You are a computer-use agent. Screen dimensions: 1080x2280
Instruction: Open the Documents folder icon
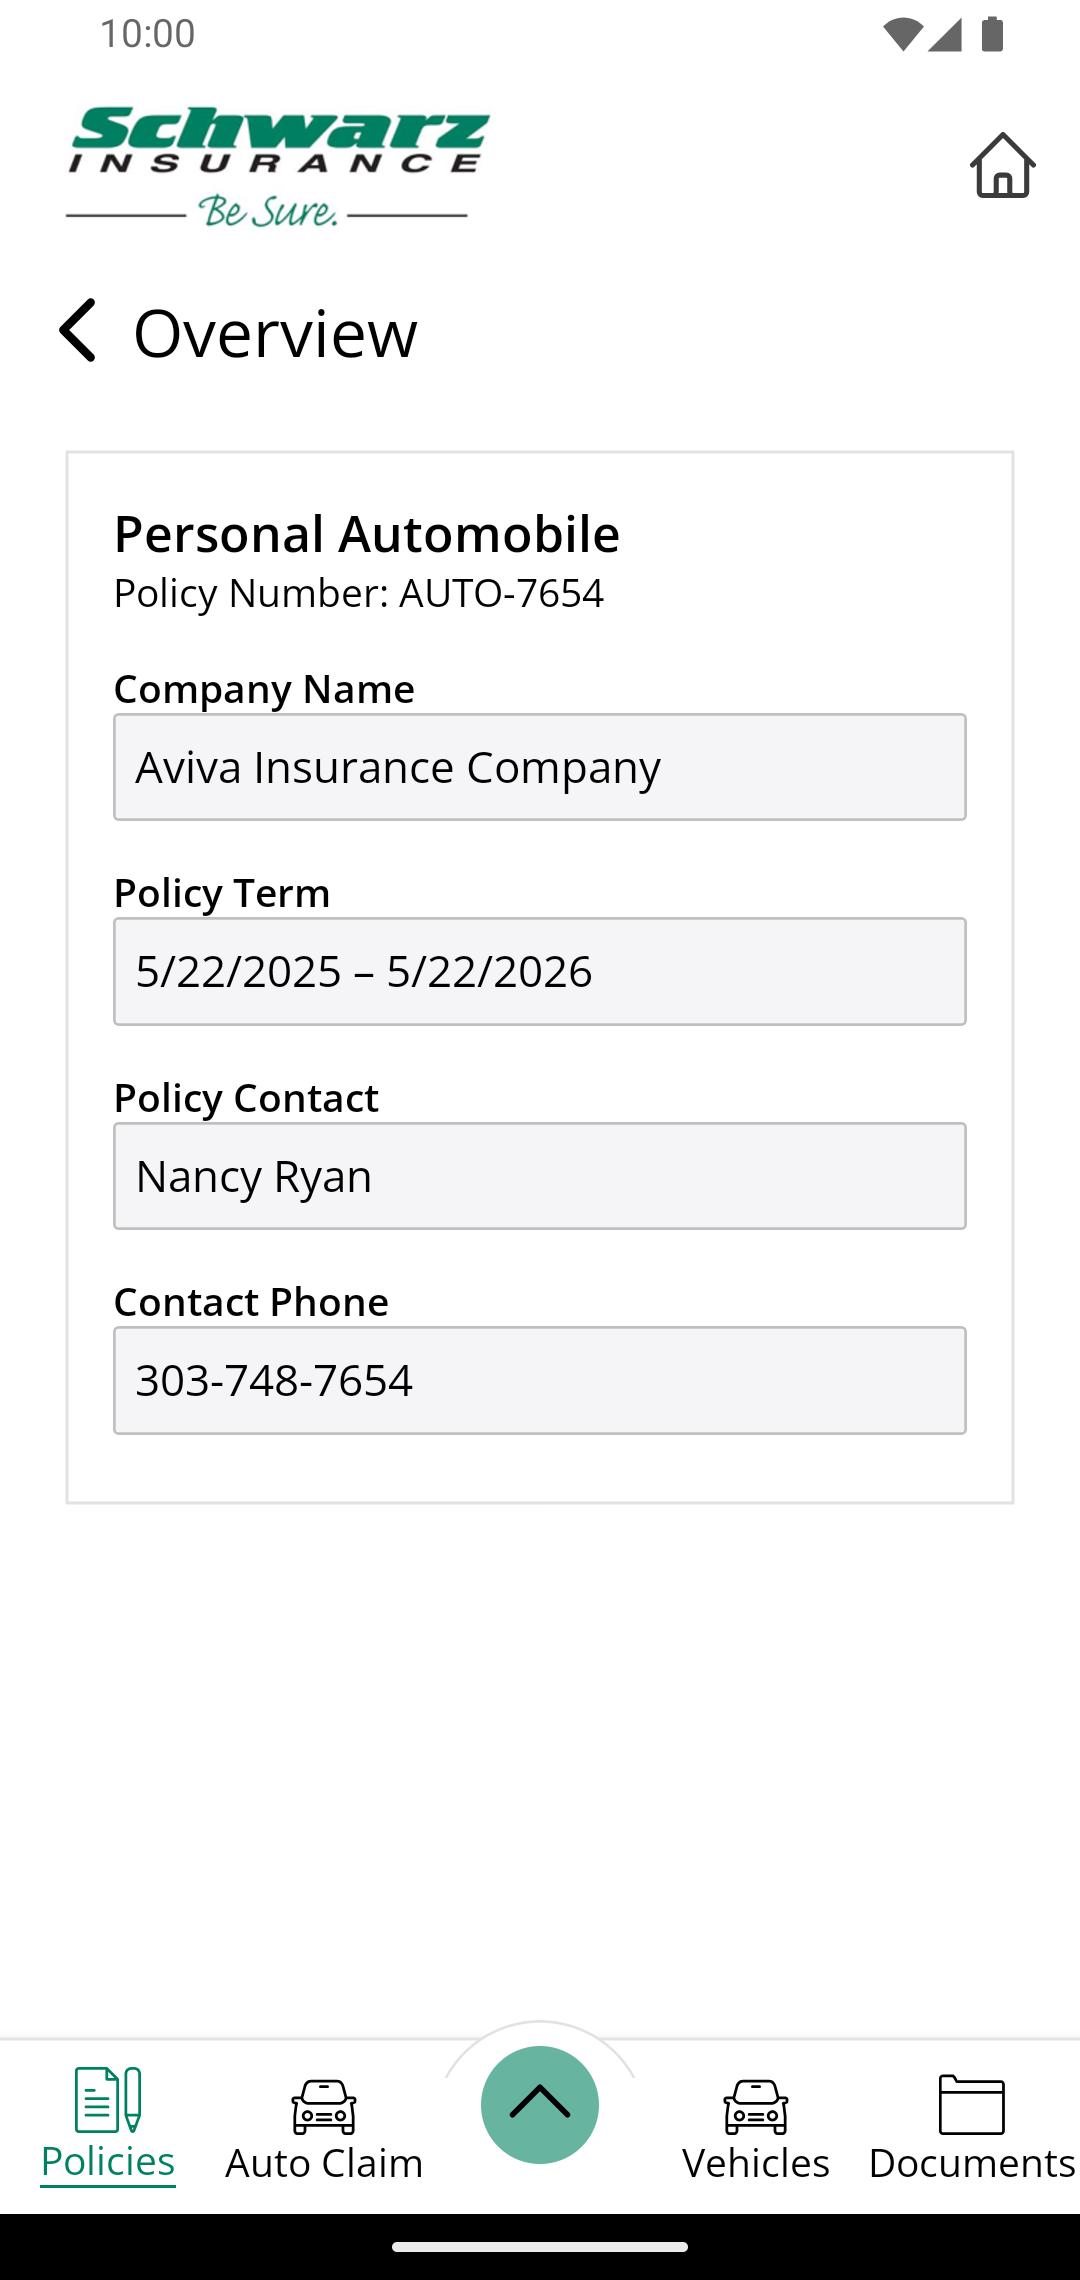(972, 2104)
